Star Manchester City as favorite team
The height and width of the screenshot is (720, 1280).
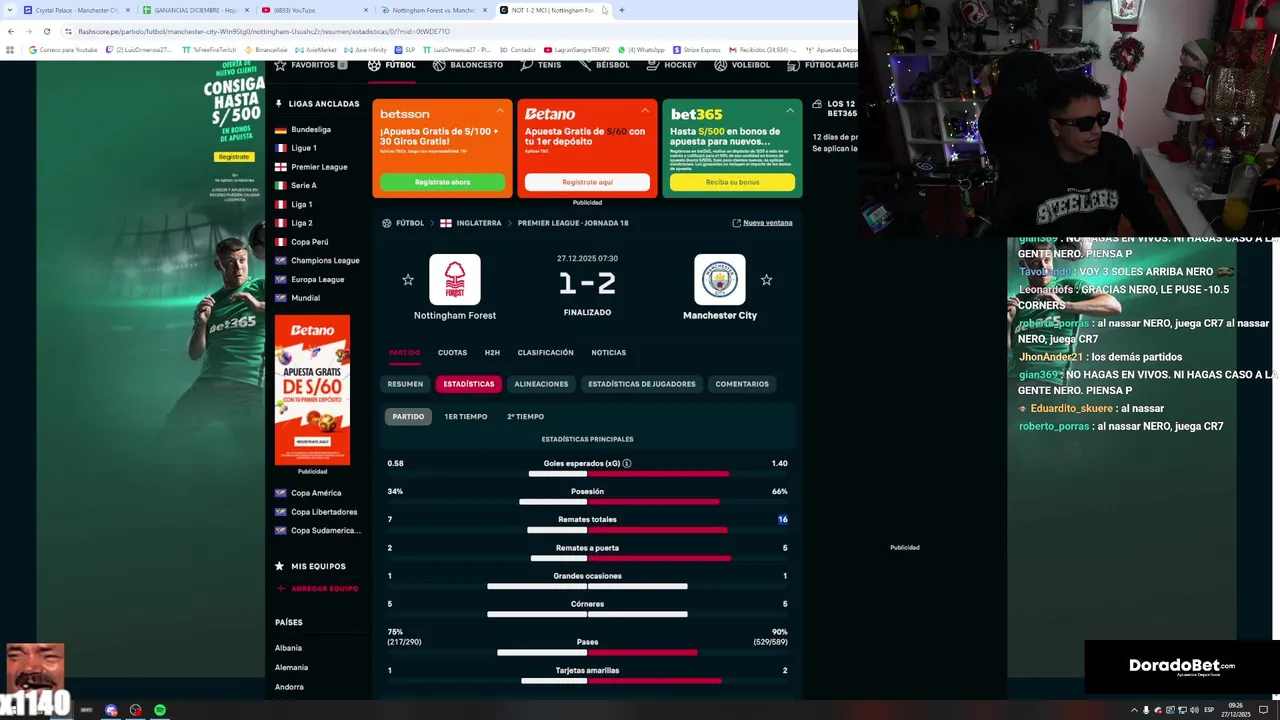click(766, 280)
